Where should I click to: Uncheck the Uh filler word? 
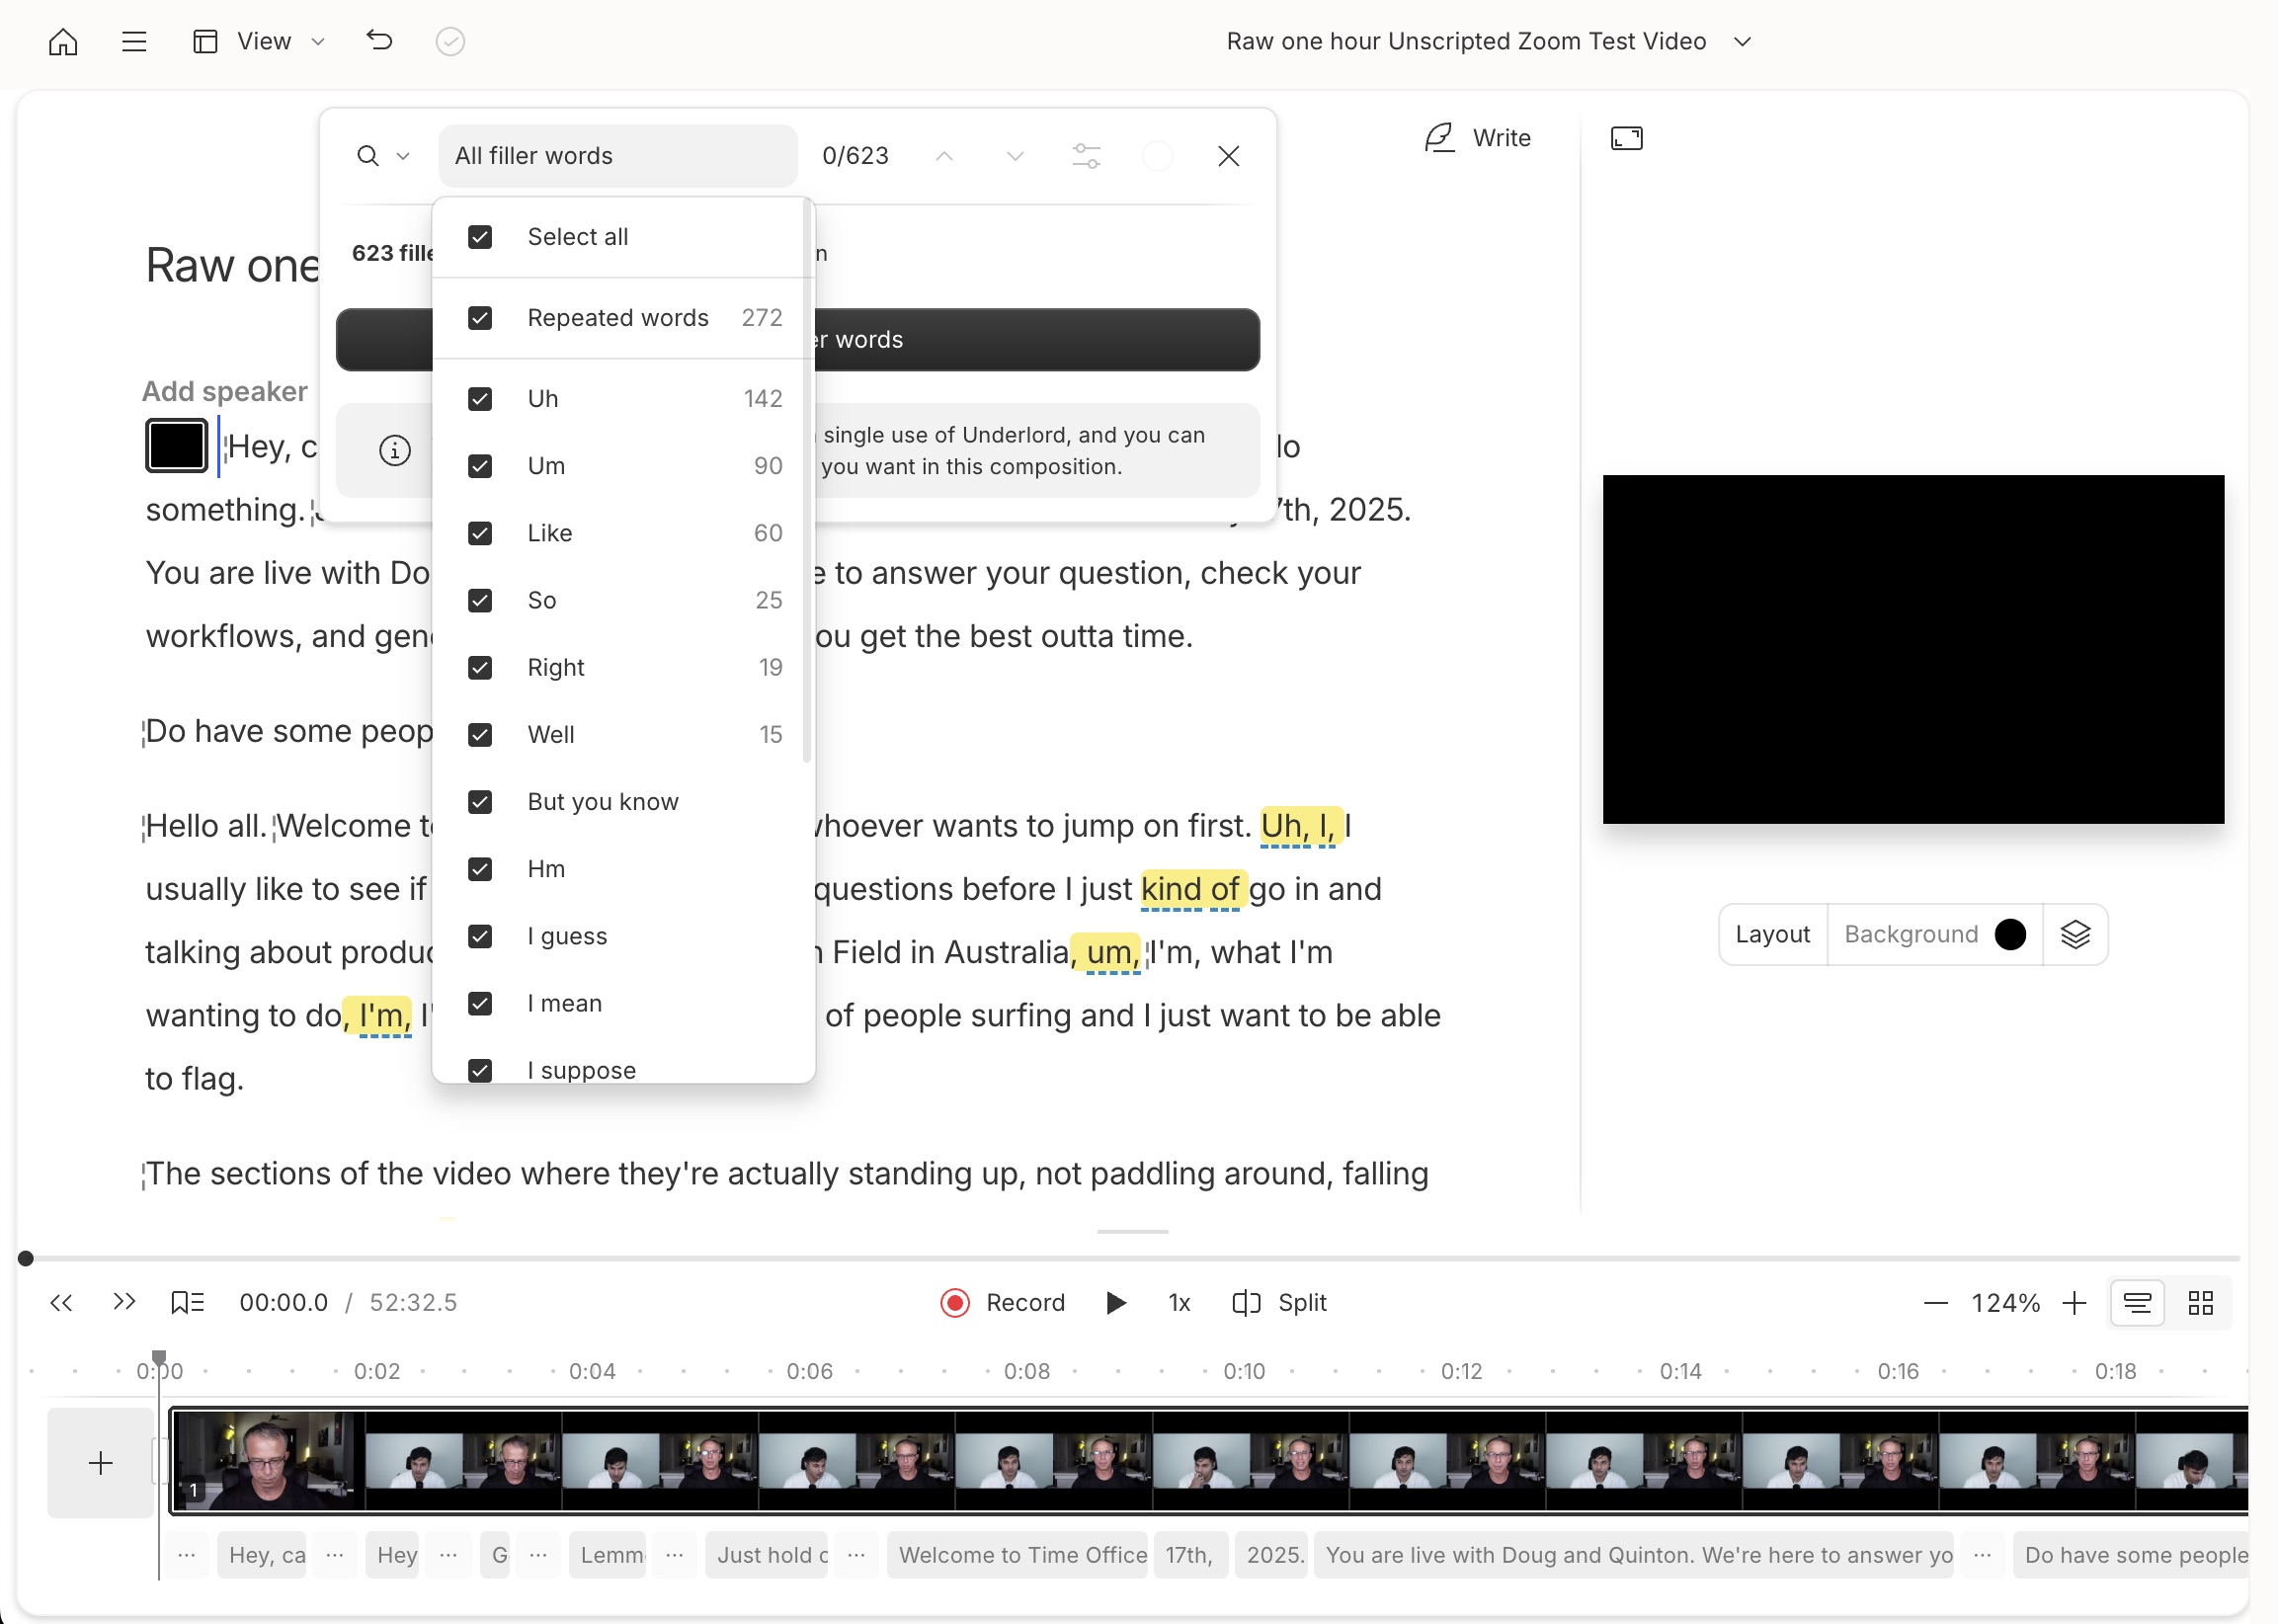[480, 399]
